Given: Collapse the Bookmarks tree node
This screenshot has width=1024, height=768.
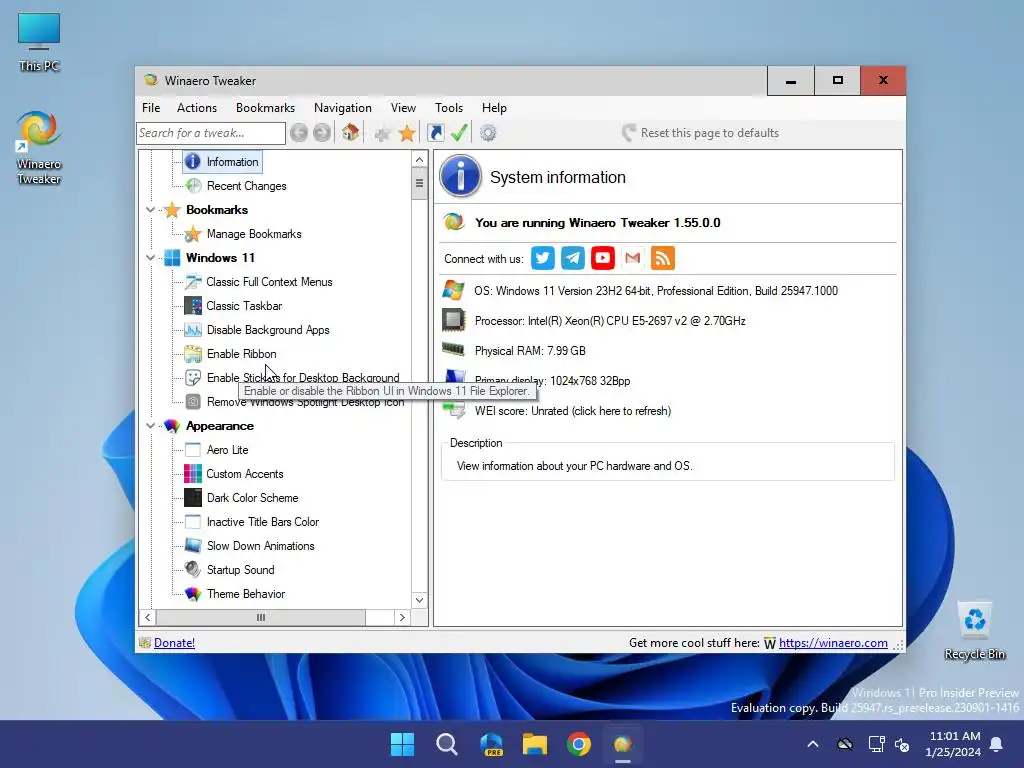Looking at the screenshot, I should click(150, 210).
